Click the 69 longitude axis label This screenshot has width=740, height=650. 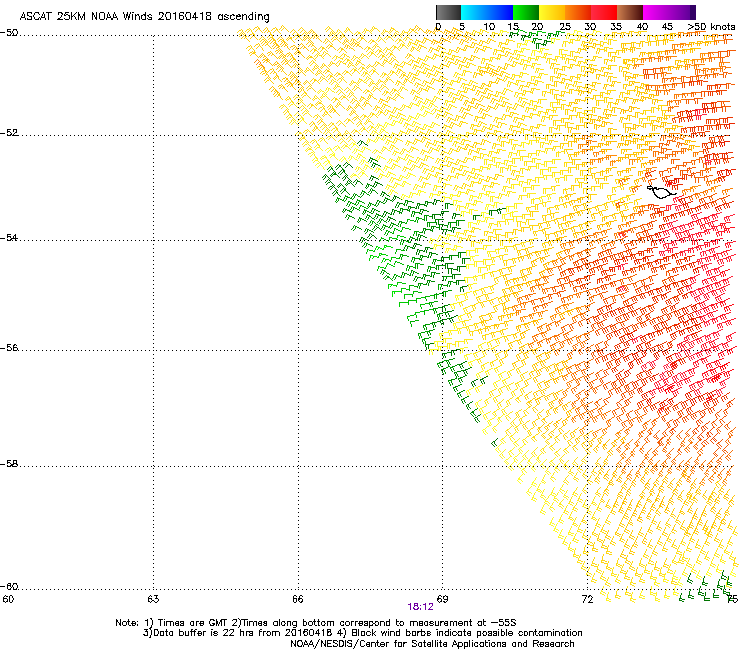(x=442, y=599)
